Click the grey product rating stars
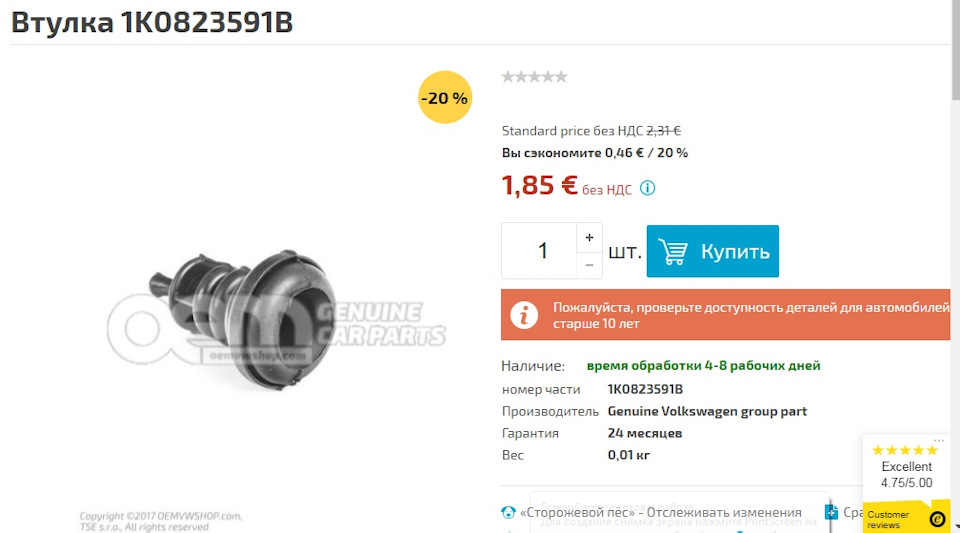960x533 pixels. [x=534, y=76]
